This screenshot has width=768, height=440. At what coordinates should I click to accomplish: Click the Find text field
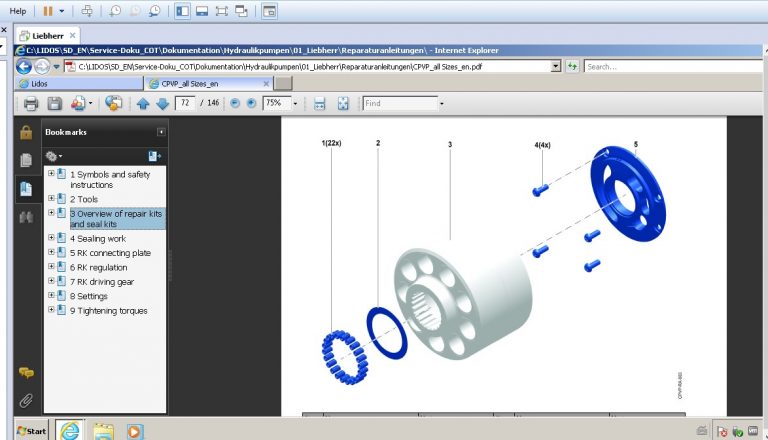point(400,103)
